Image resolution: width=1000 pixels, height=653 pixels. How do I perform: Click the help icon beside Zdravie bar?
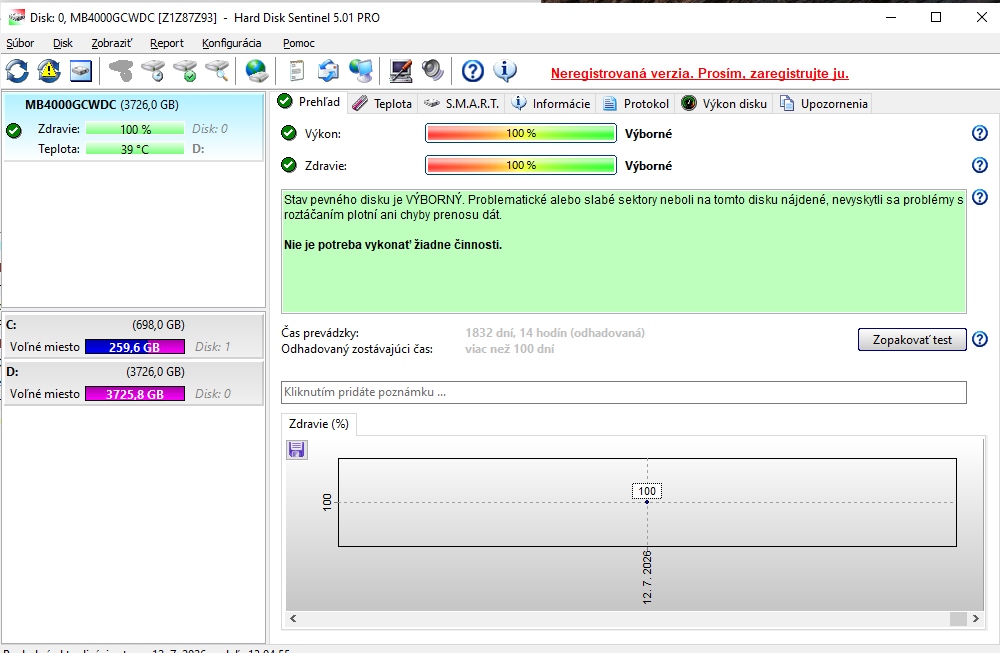(x=980, y=165)
